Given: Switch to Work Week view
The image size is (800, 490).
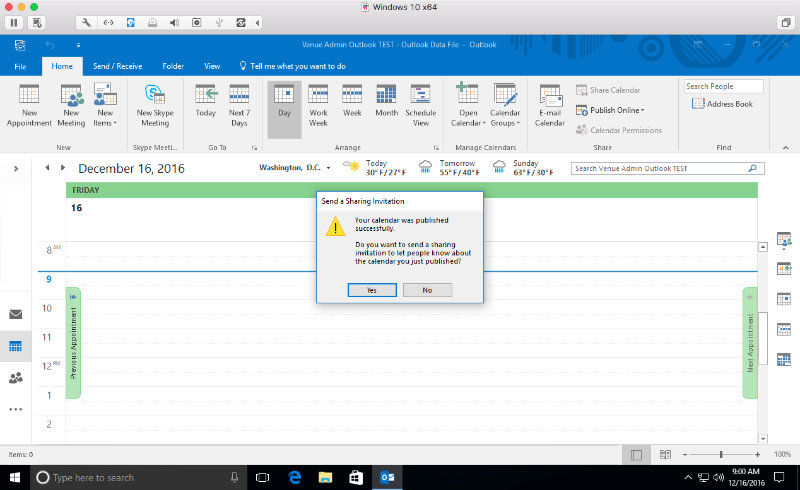Looking at the screenshot, I should pyautogui.click(x=318, y=106).
